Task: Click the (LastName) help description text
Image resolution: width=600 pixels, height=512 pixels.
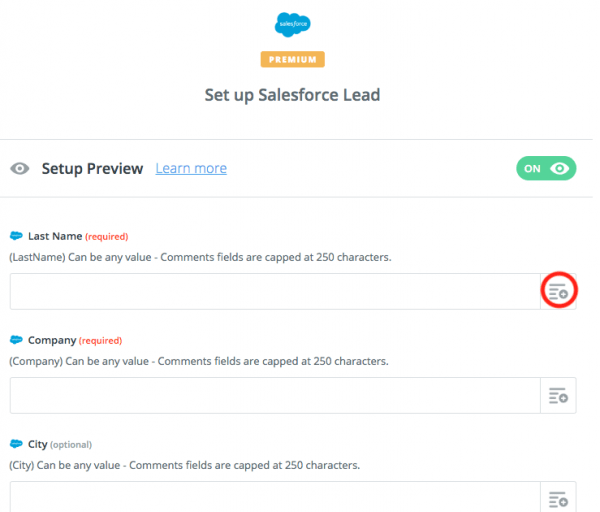Action: (x=200, y=257)
